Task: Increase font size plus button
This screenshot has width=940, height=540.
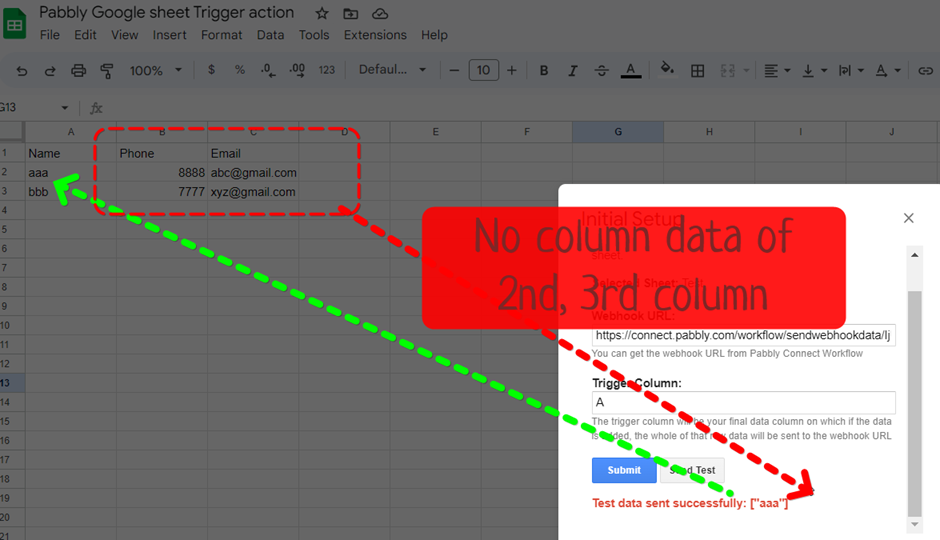Action: coord(511,71)
